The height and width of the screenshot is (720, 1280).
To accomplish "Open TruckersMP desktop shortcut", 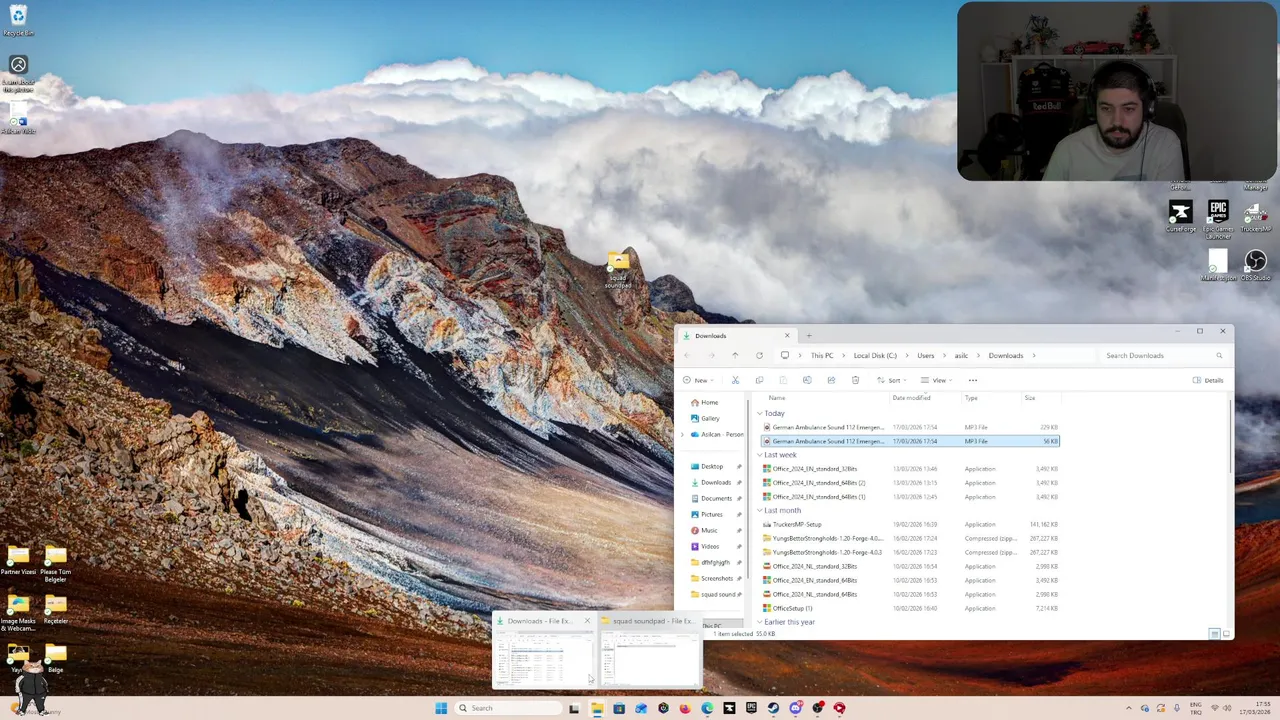I will (x=1255, y=217).
